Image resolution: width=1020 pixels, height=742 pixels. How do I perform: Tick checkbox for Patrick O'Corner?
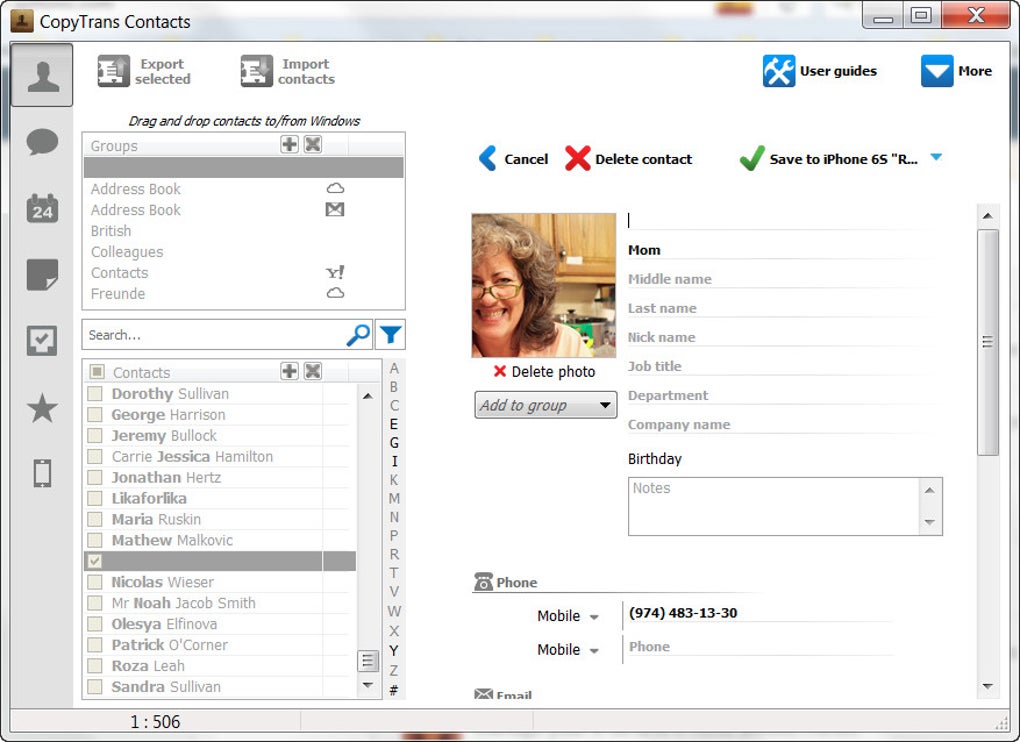(95, 644)
